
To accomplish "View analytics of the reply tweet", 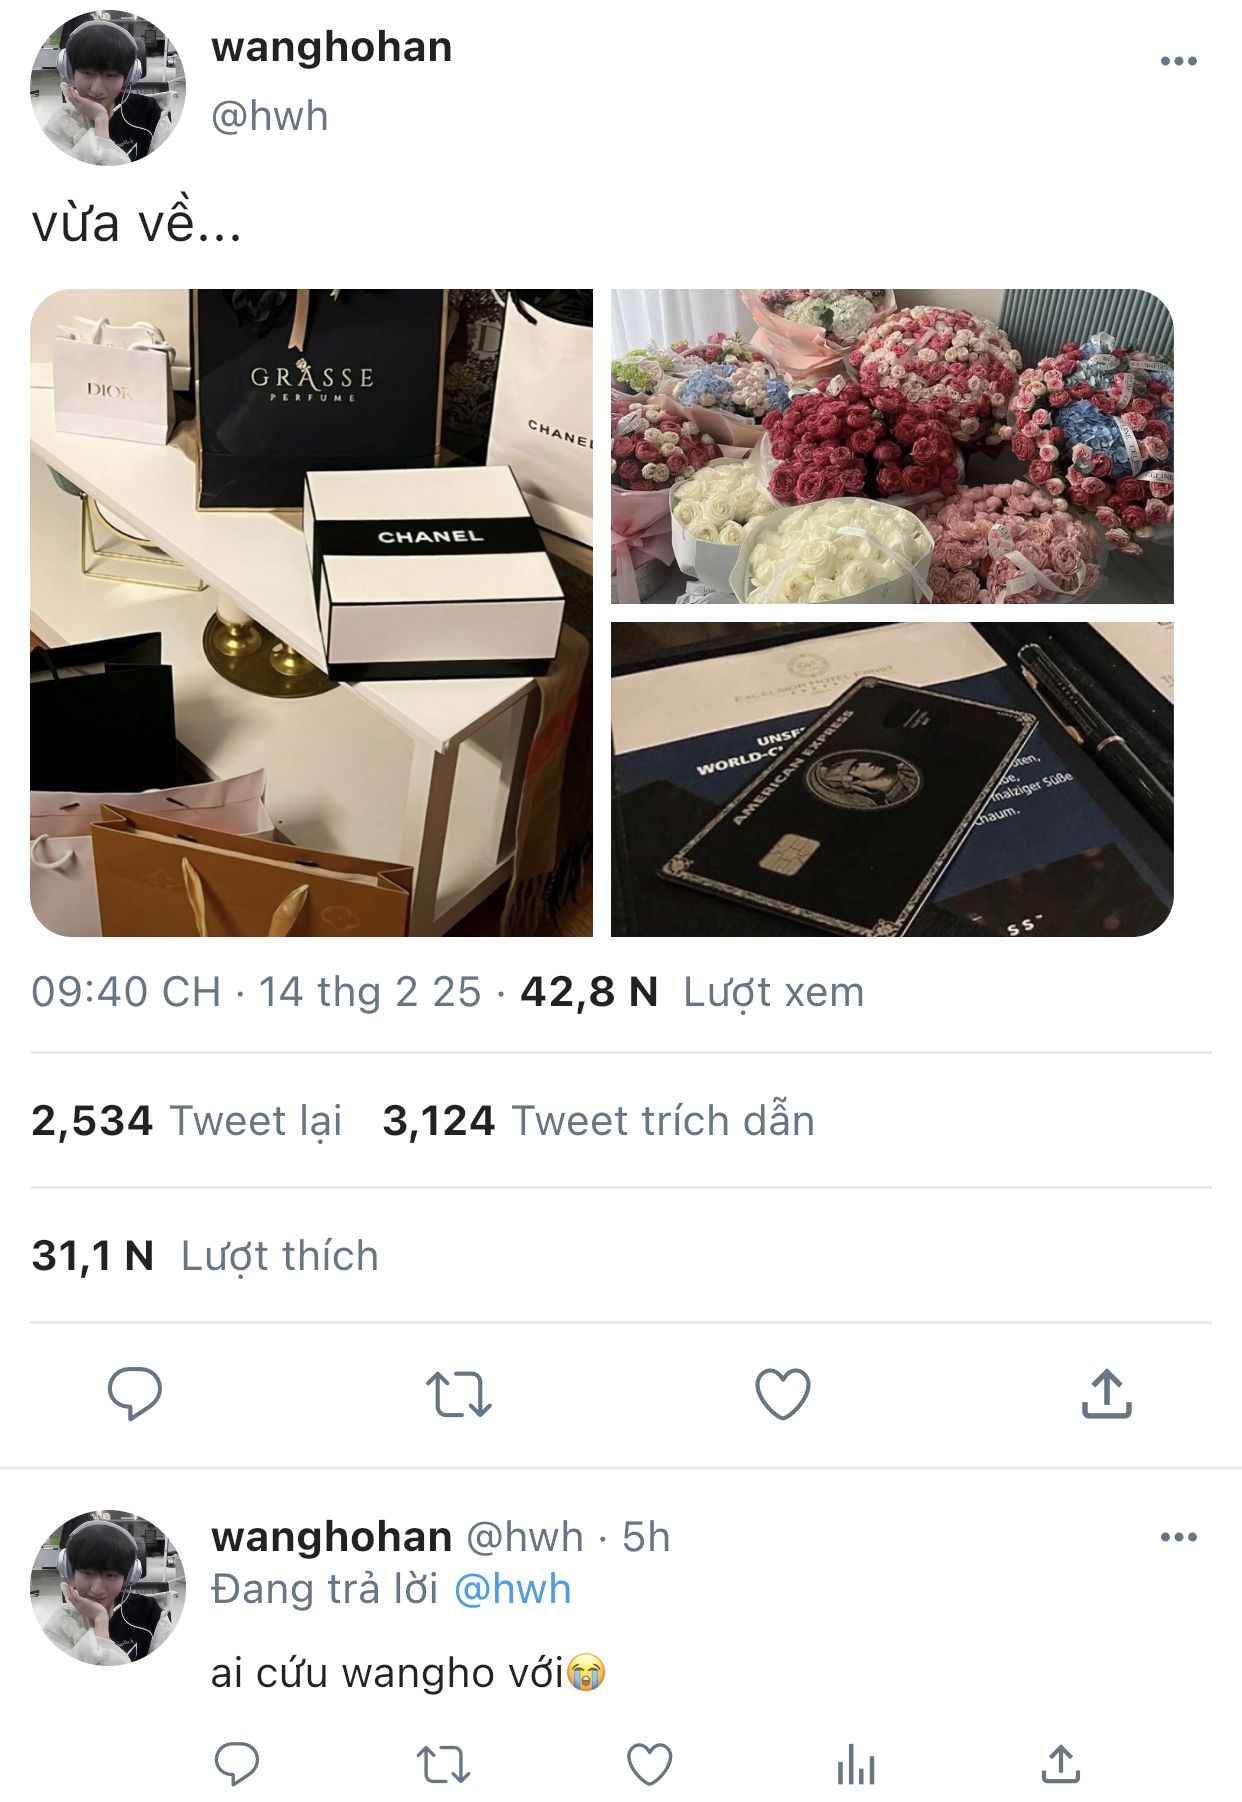I will click(856, 1765).
